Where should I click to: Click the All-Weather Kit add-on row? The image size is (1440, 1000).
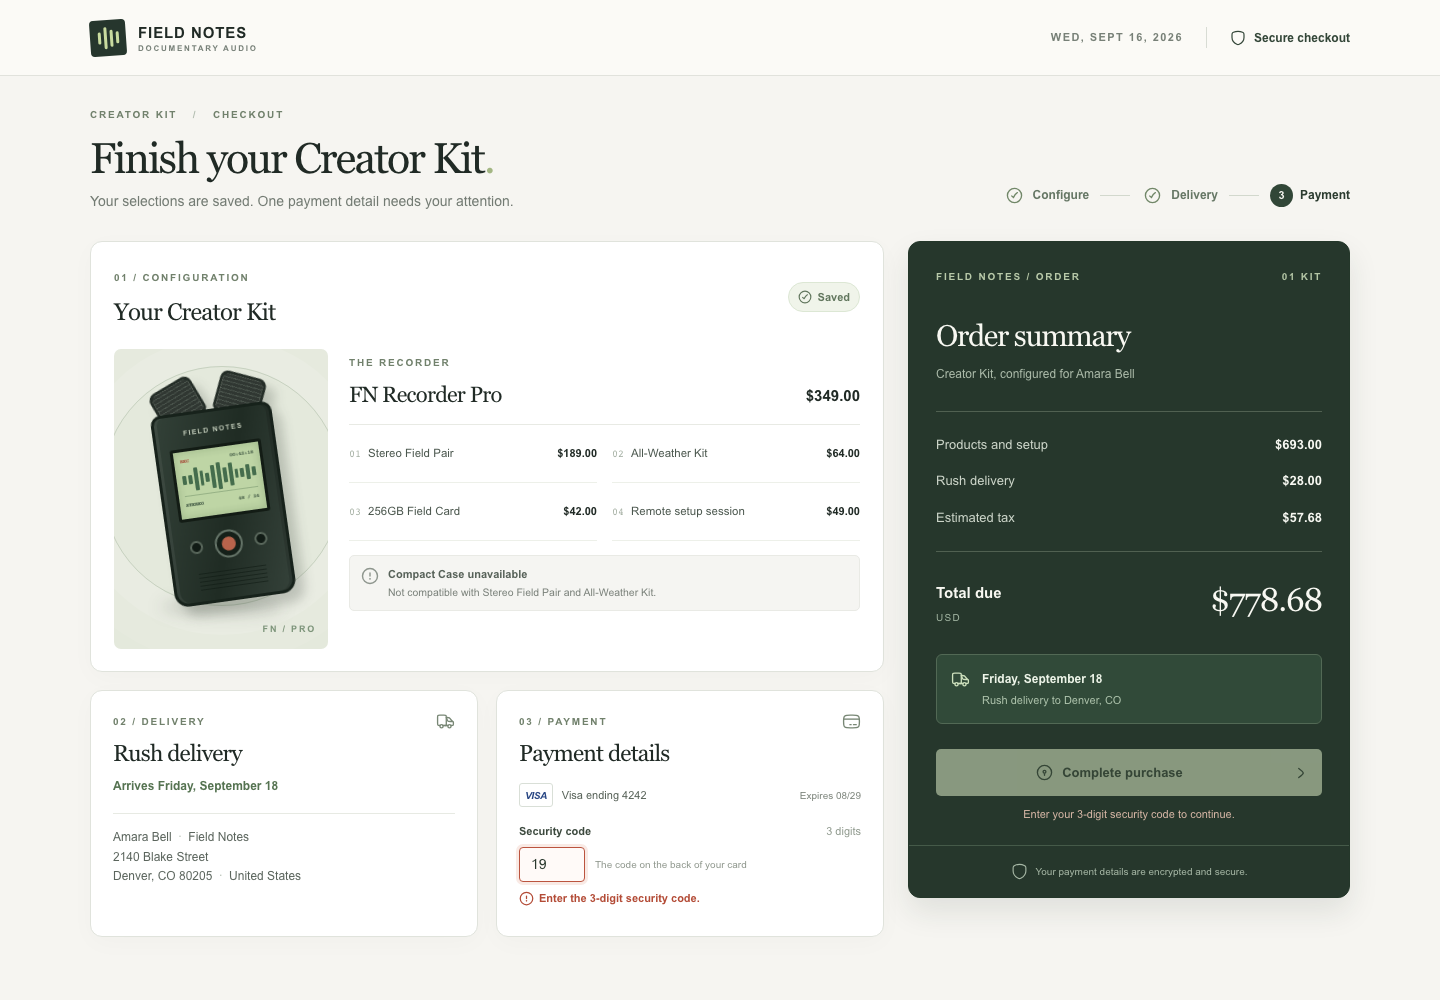(x=736, y=454)
